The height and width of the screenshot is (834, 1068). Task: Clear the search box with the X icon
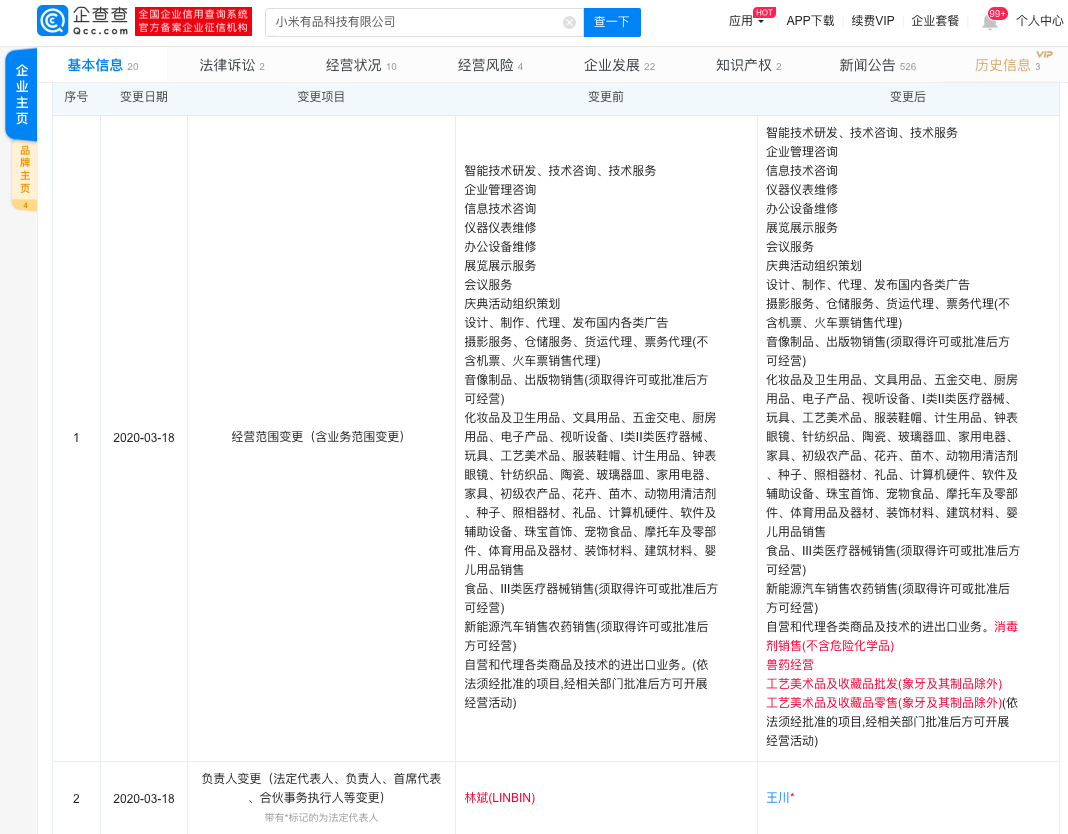pyautogui.click(x=569, y=22)
